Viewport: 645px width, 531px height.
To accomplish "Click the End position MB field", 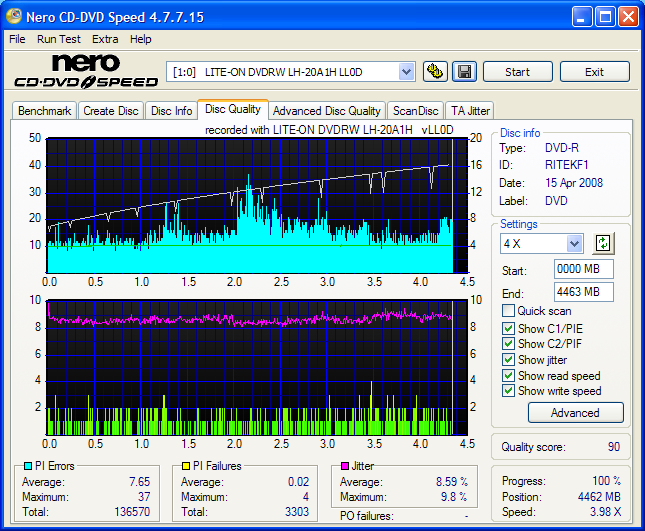I will coord(582,292).
